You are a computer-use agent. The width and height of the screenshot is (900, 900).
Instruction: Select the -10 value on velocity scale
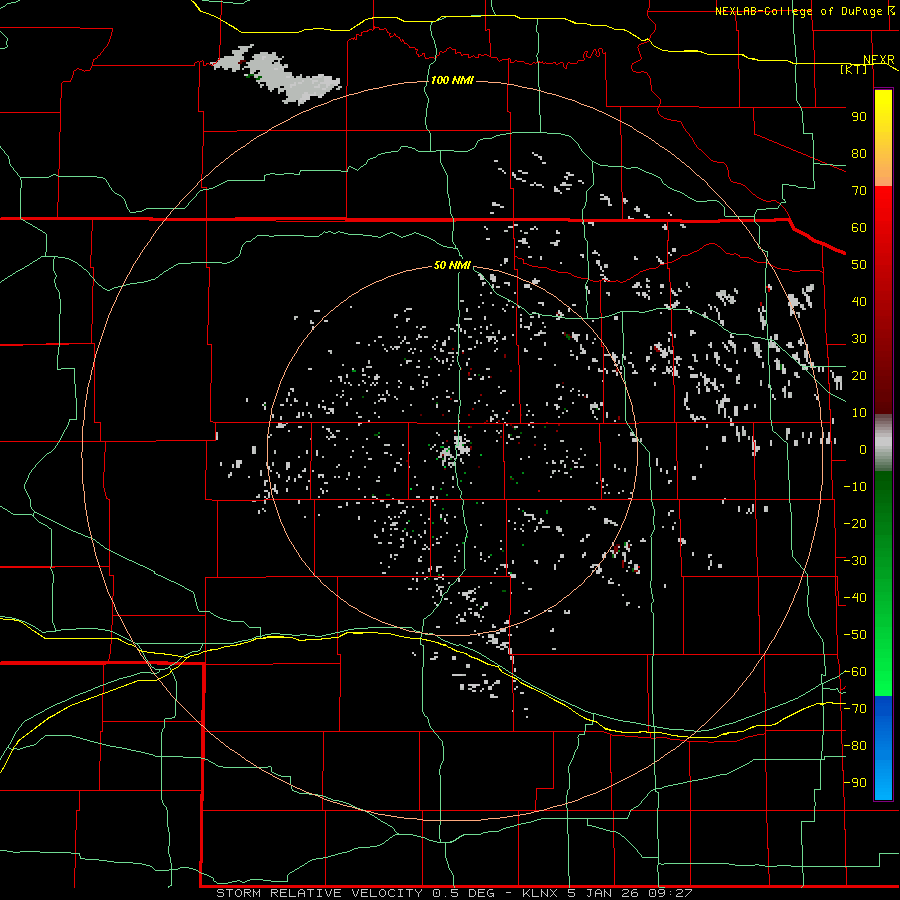(x=855, y=487)
